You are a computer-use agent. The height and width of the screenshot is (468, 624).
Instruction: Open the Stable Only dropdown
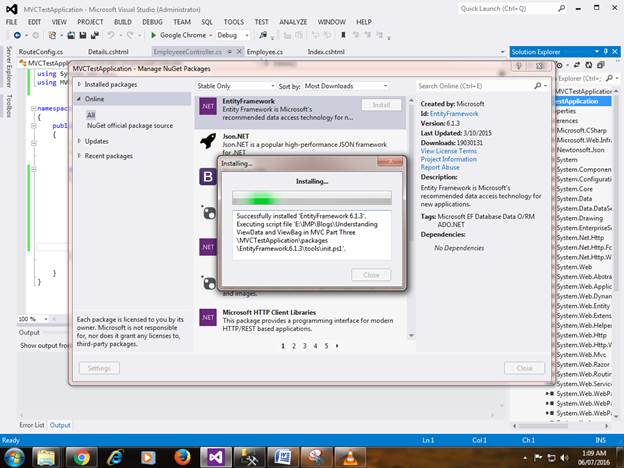coord(235,86)
